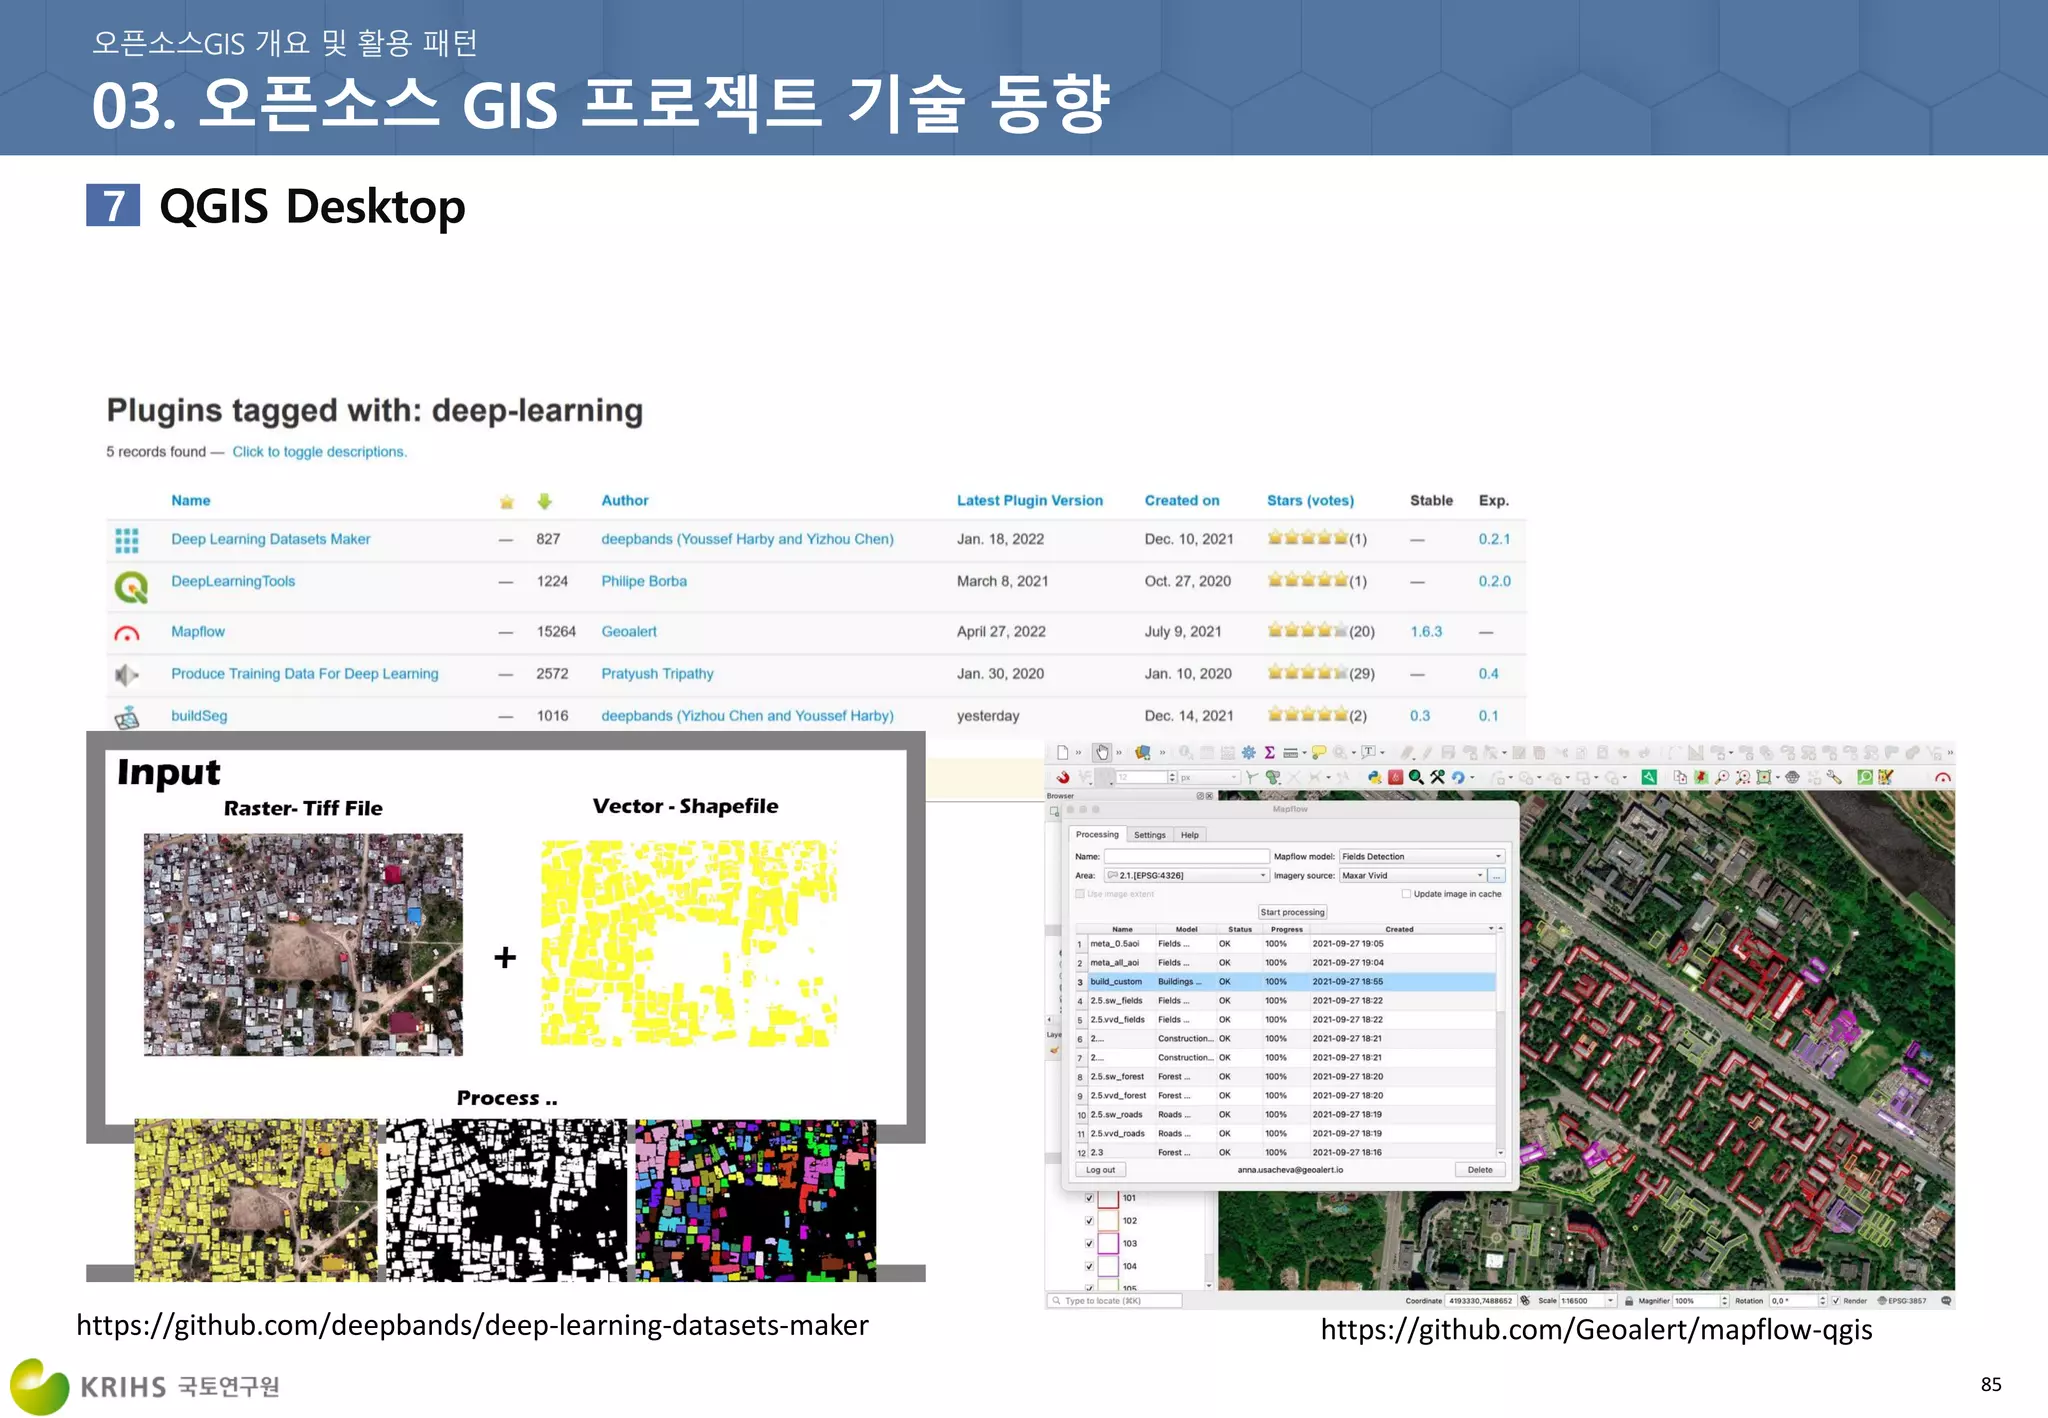This screenshot has width=2048, height=1418.
Task: Click the ellipsis button beside Imagery source
Action: 1497,876
